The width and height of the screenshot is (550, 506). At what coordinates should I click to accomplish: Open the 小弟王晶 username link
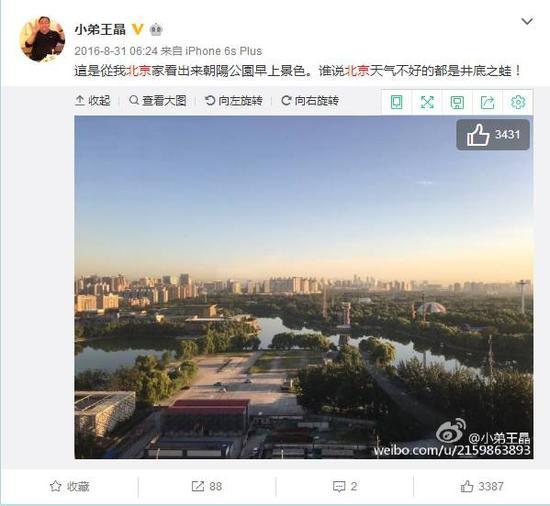100,29
